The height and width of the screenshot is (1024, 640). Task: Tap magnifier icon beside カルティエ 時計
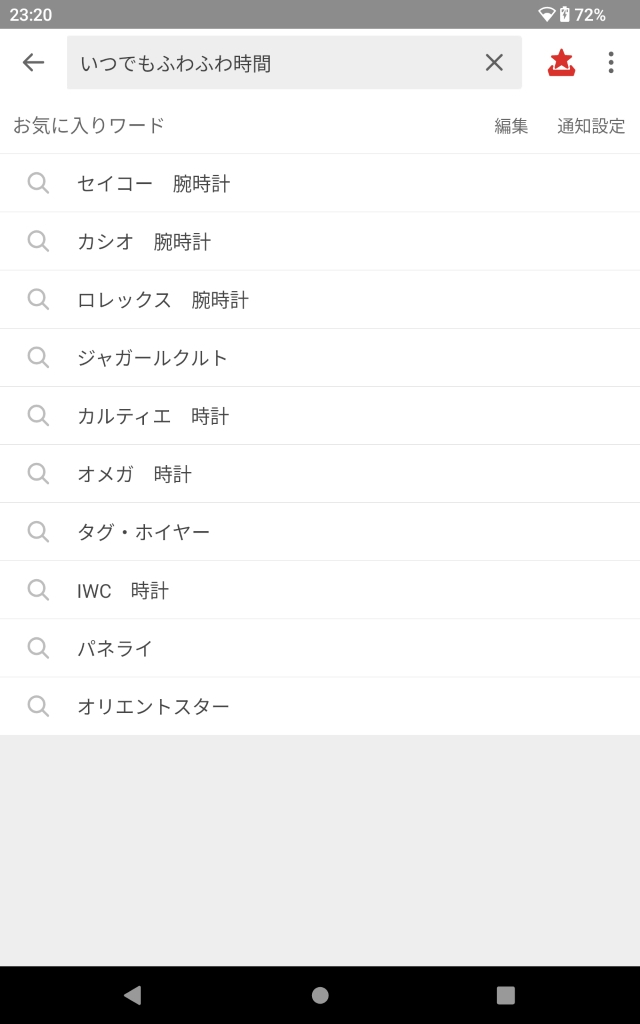pyautogui.click(x=38, y=415)
